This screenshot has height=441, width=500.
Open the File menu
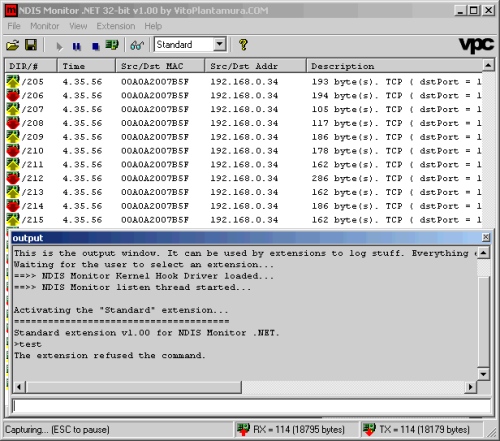tap(14, 26)
